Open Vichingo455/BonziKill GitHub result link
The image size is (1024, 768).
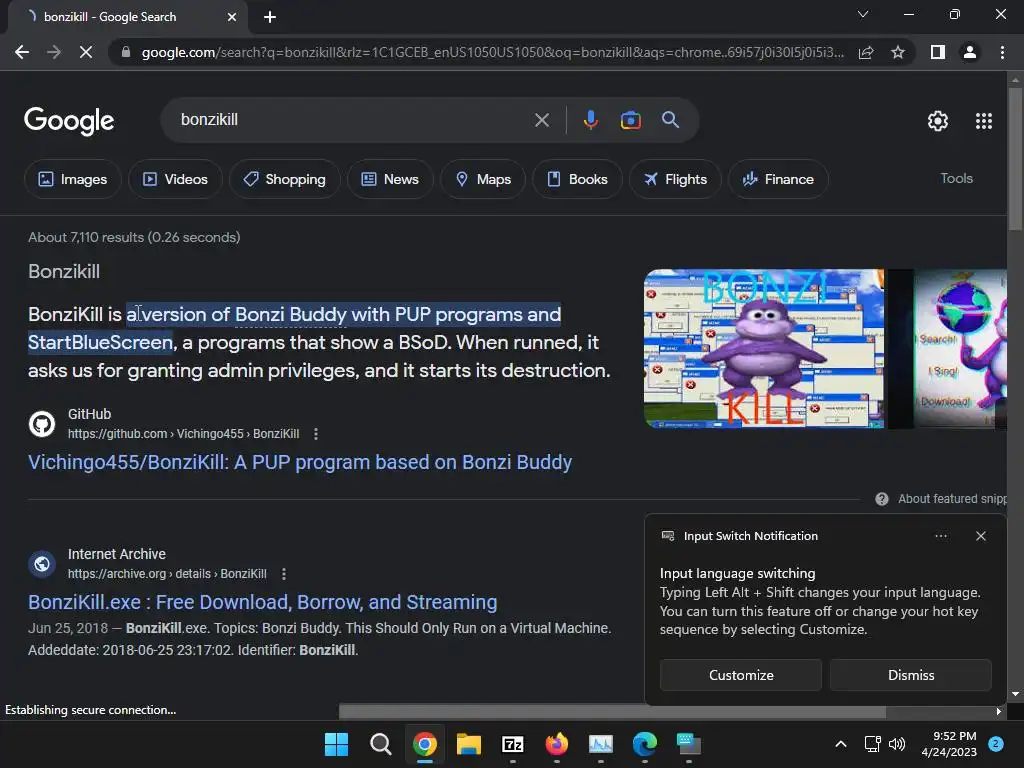pyautogui.click(x=300, y=462)
